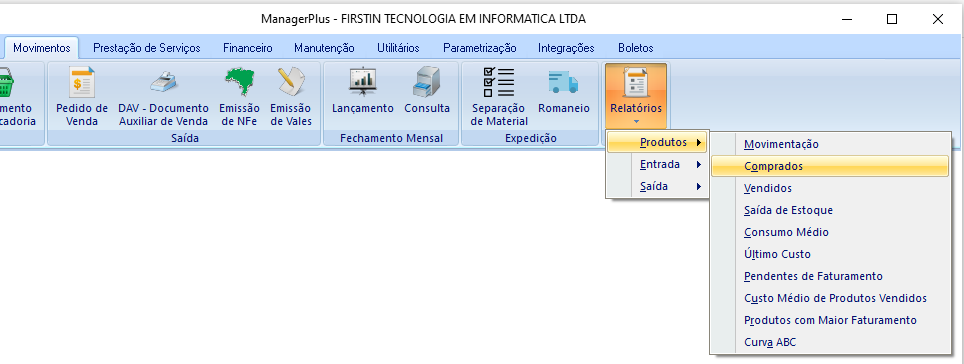This screenshot has width=964, height=364.
Task: Expand the Saída submenu
Action: coord(658,186)
